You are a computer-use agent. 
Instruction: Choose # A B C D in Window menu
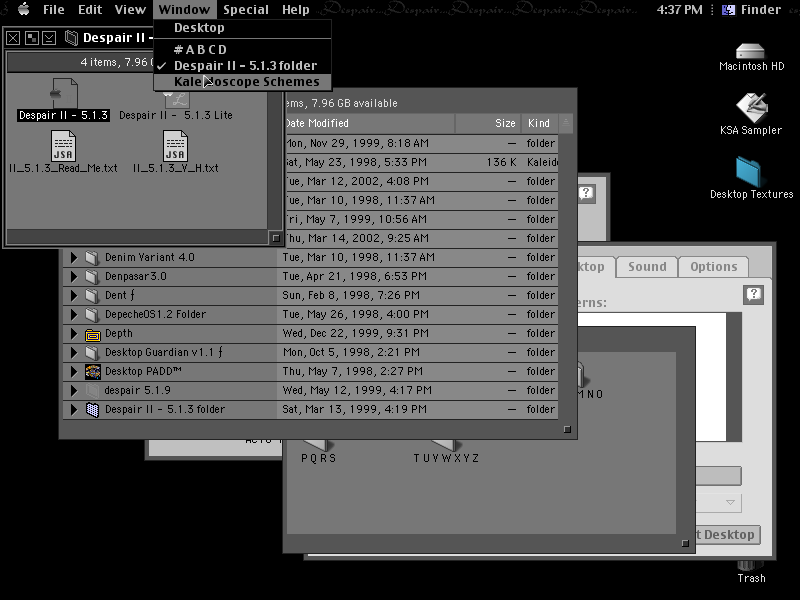click(243, 49)
